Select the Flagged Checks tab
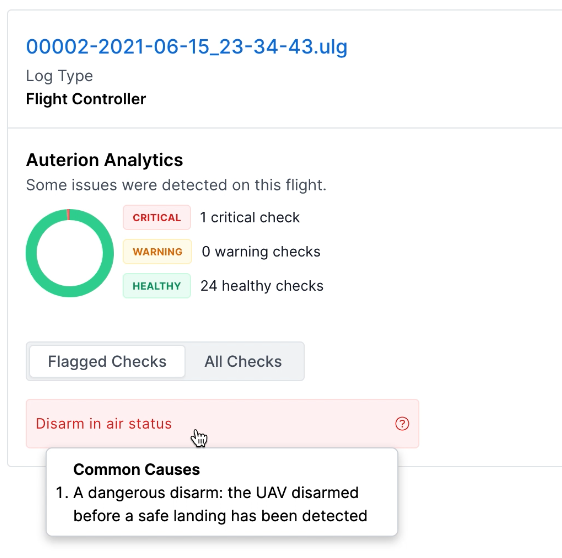Image resolution: width=562 pixels, height=558 pixels. [x=107, y=361]
